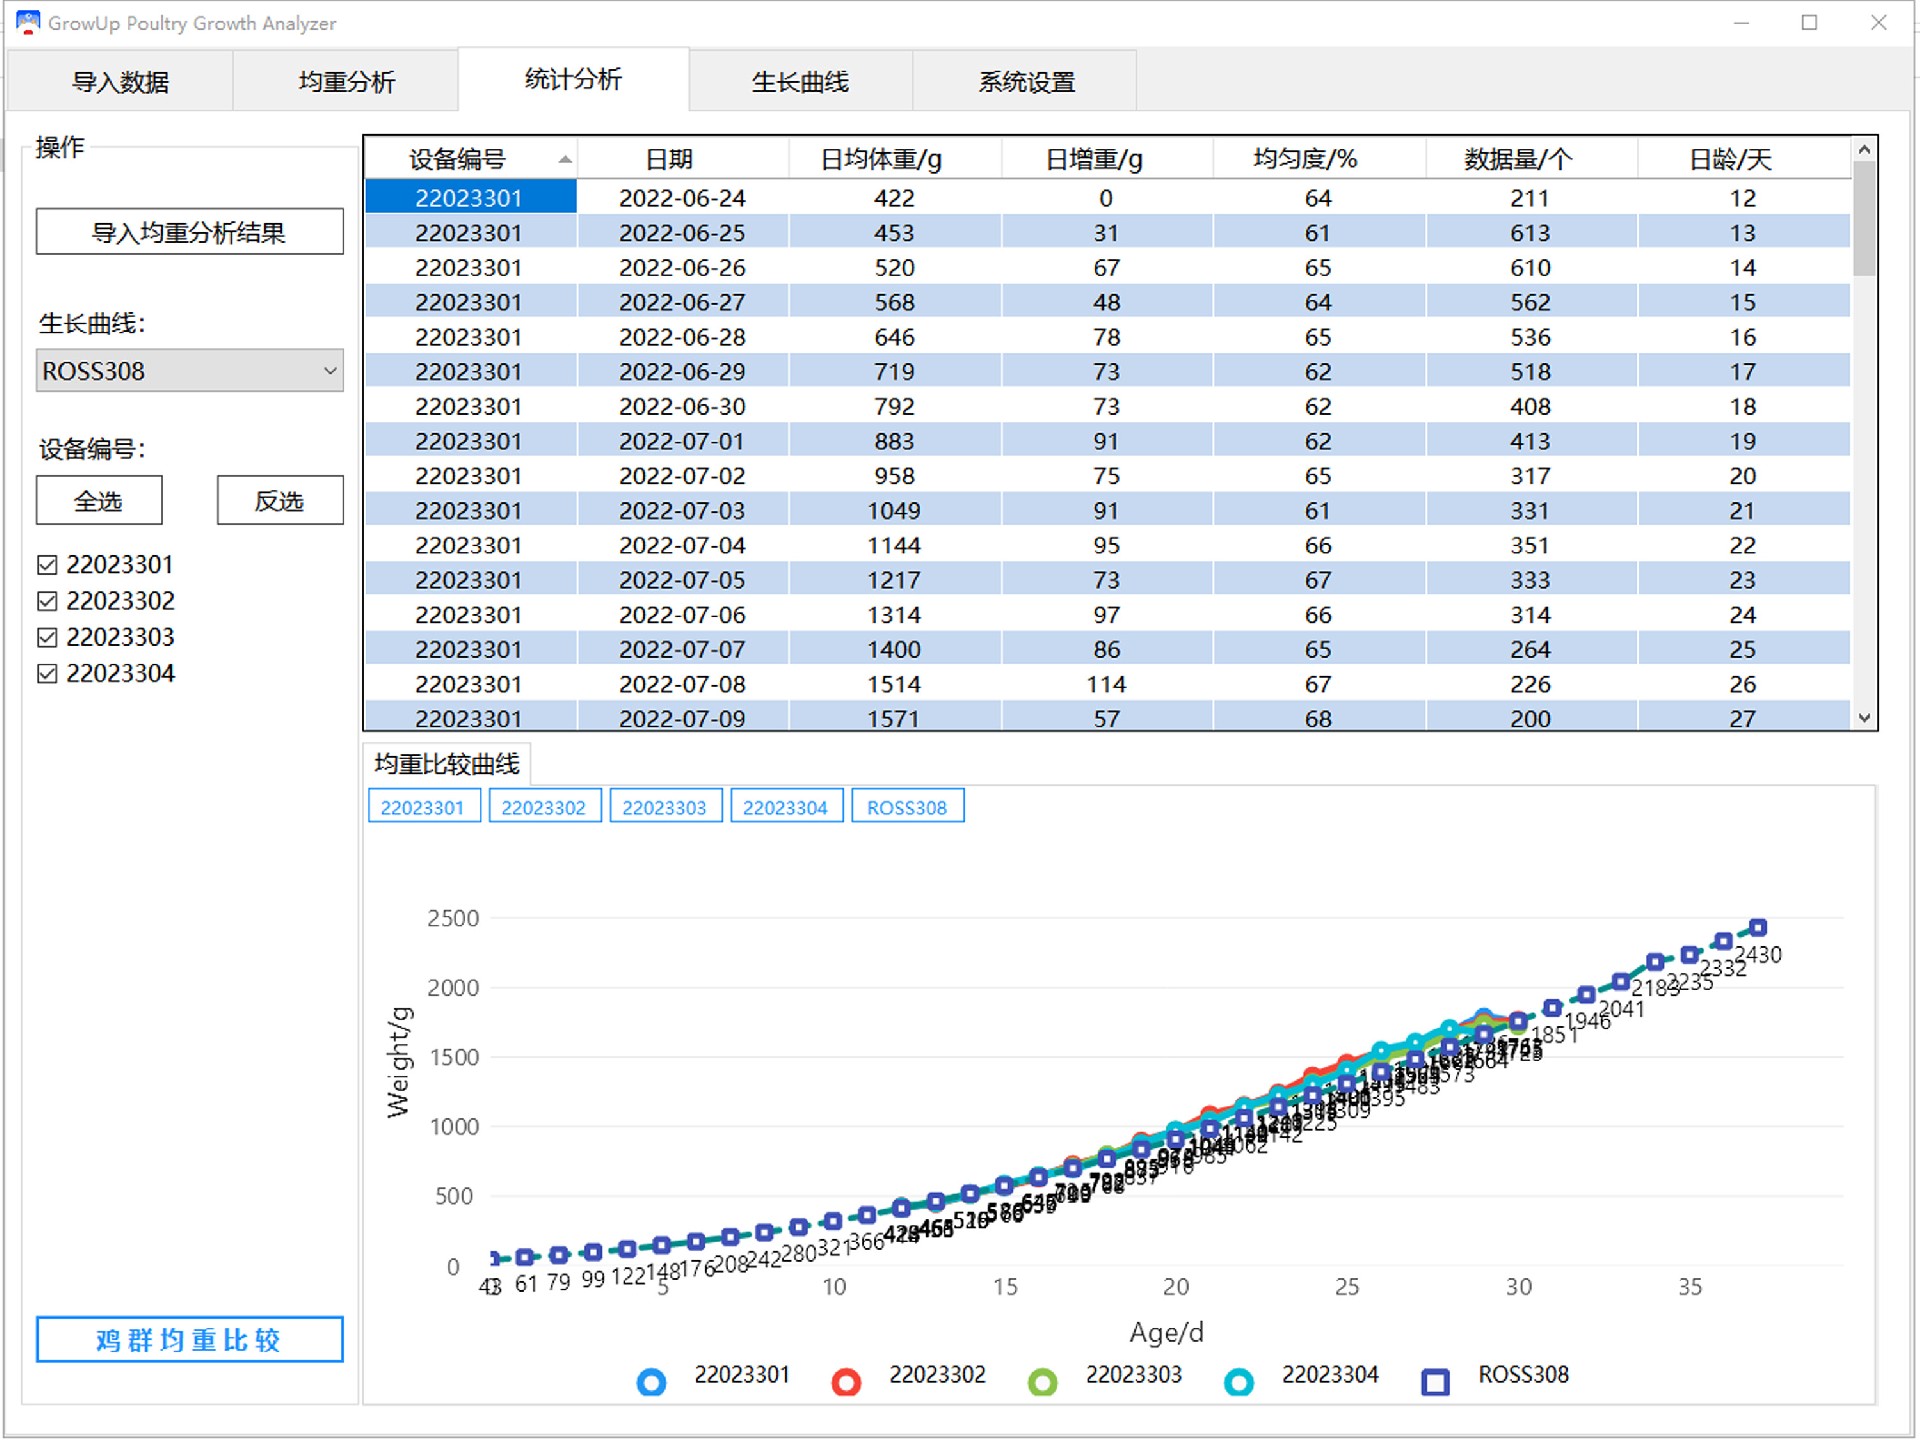Screen dimensions: 1920x1440
Task: Click the sort arrow on 设备编号 column
Action: coord(565,160)
